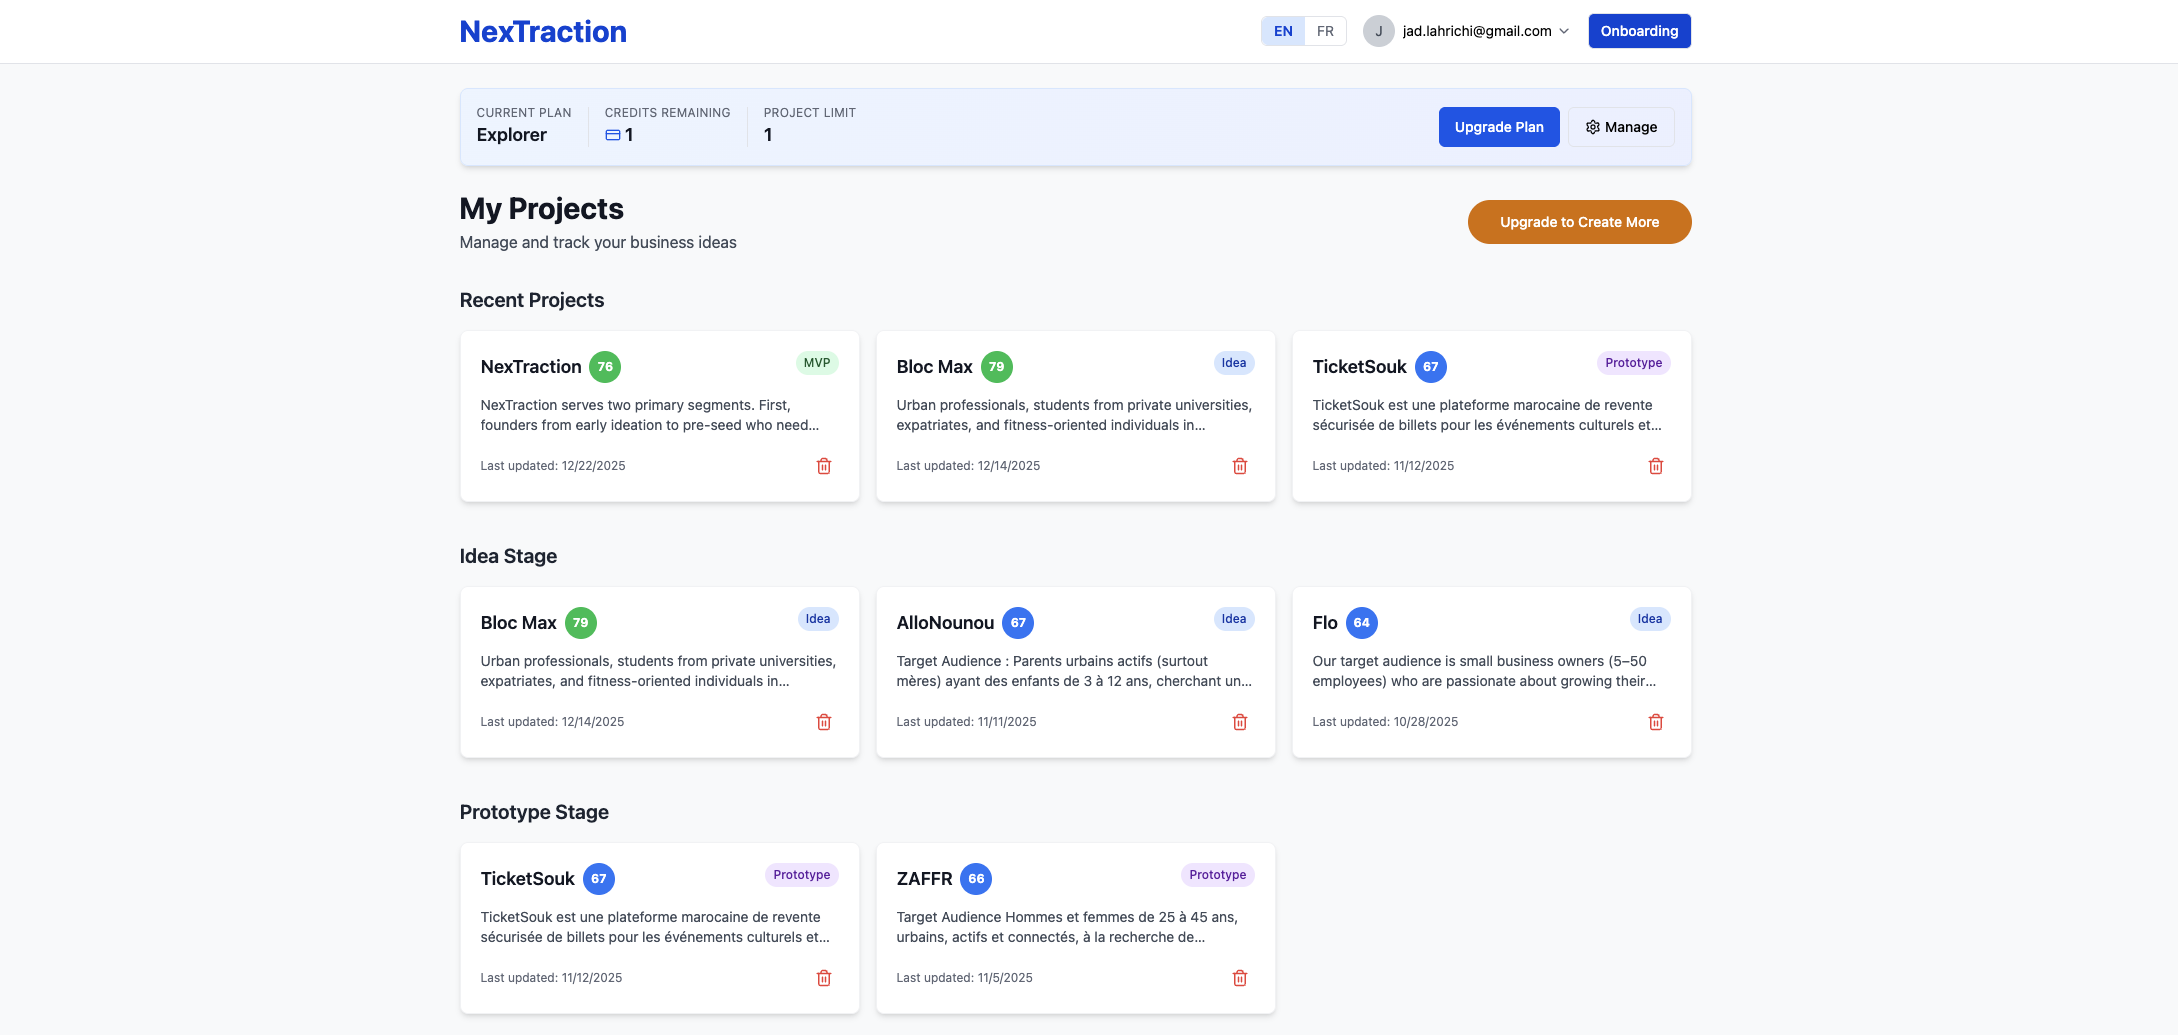Click the credit card icon beside credits remaining
This screenshot has height=1035, width=2178.
(611, 134)
